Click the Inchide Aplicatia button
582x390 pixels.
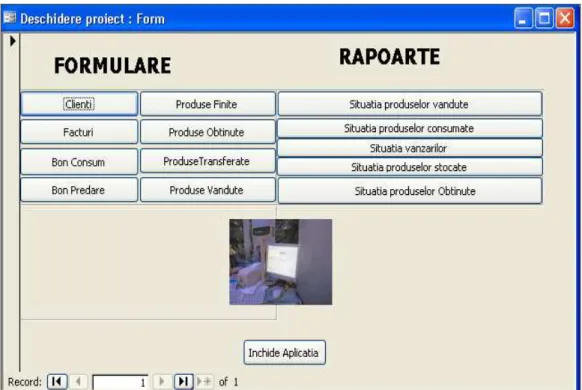[x=285, y=352]
